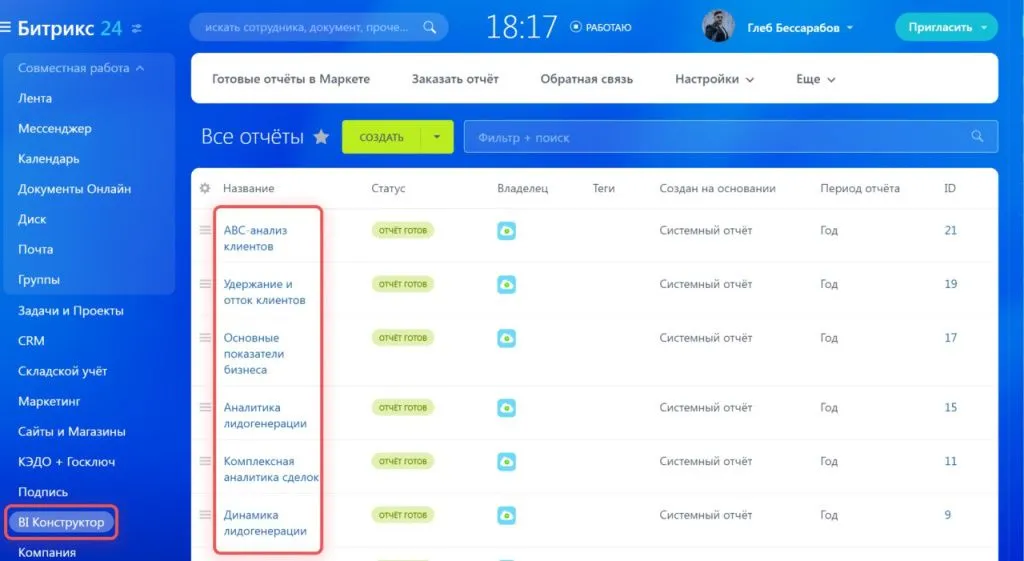Expand the Настройки dropdown menu

tap(714, 79)
